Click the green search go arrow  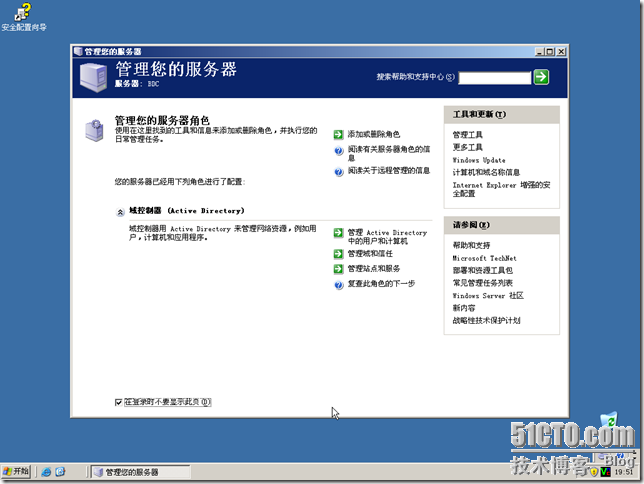coord(541,77)
